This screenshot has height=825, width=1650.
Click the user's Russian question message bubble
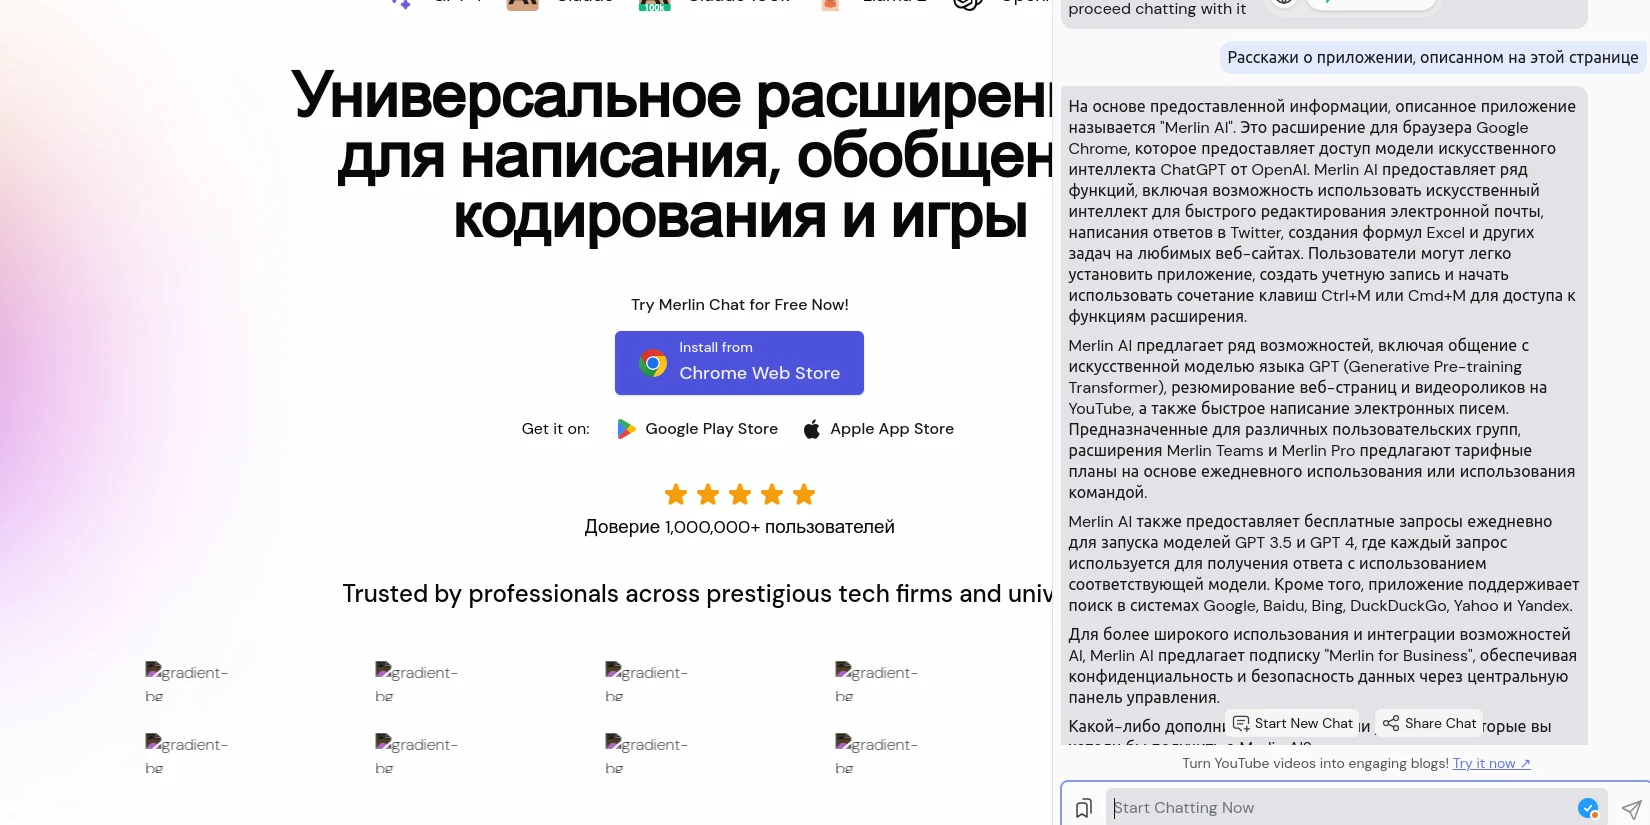point(1432,58)
